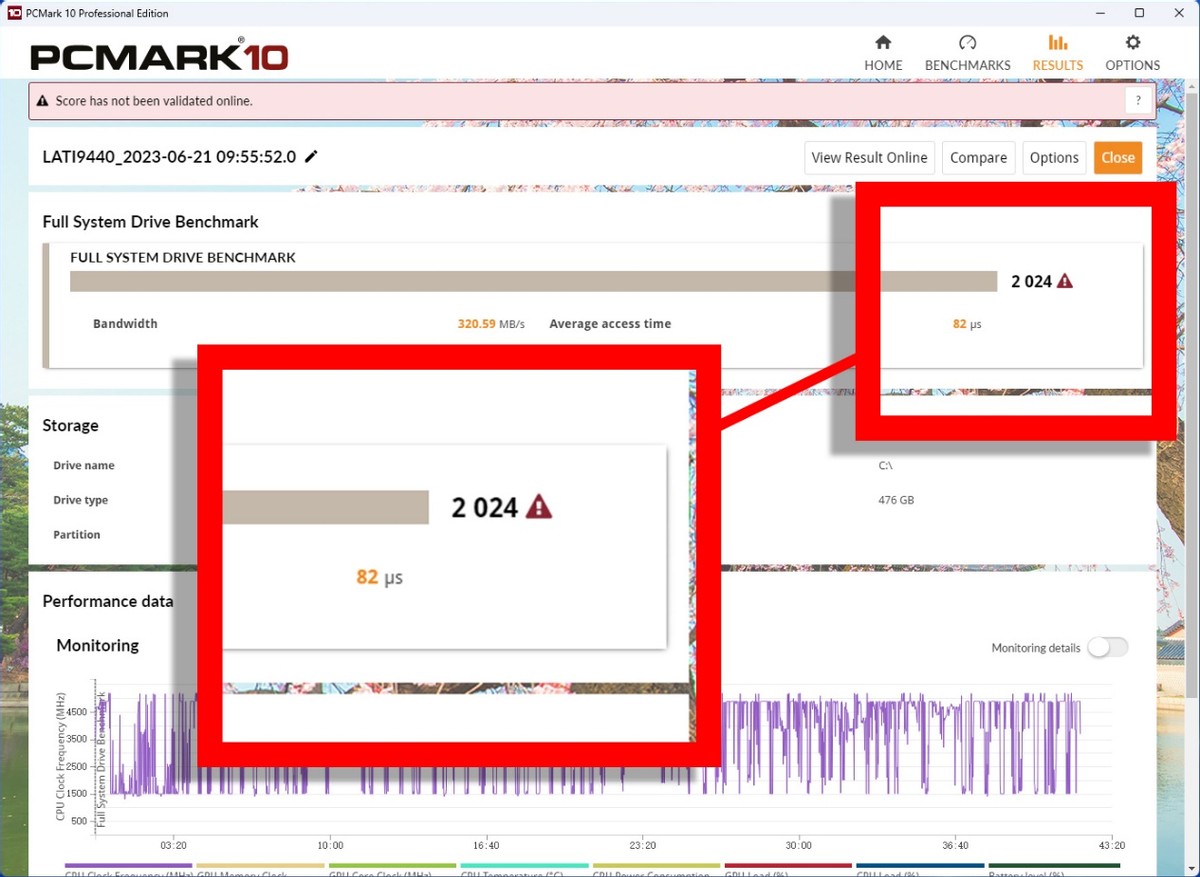Click 'Score has not been validated online.' message
Screen dimensions: 1200x877
[153, 101]
